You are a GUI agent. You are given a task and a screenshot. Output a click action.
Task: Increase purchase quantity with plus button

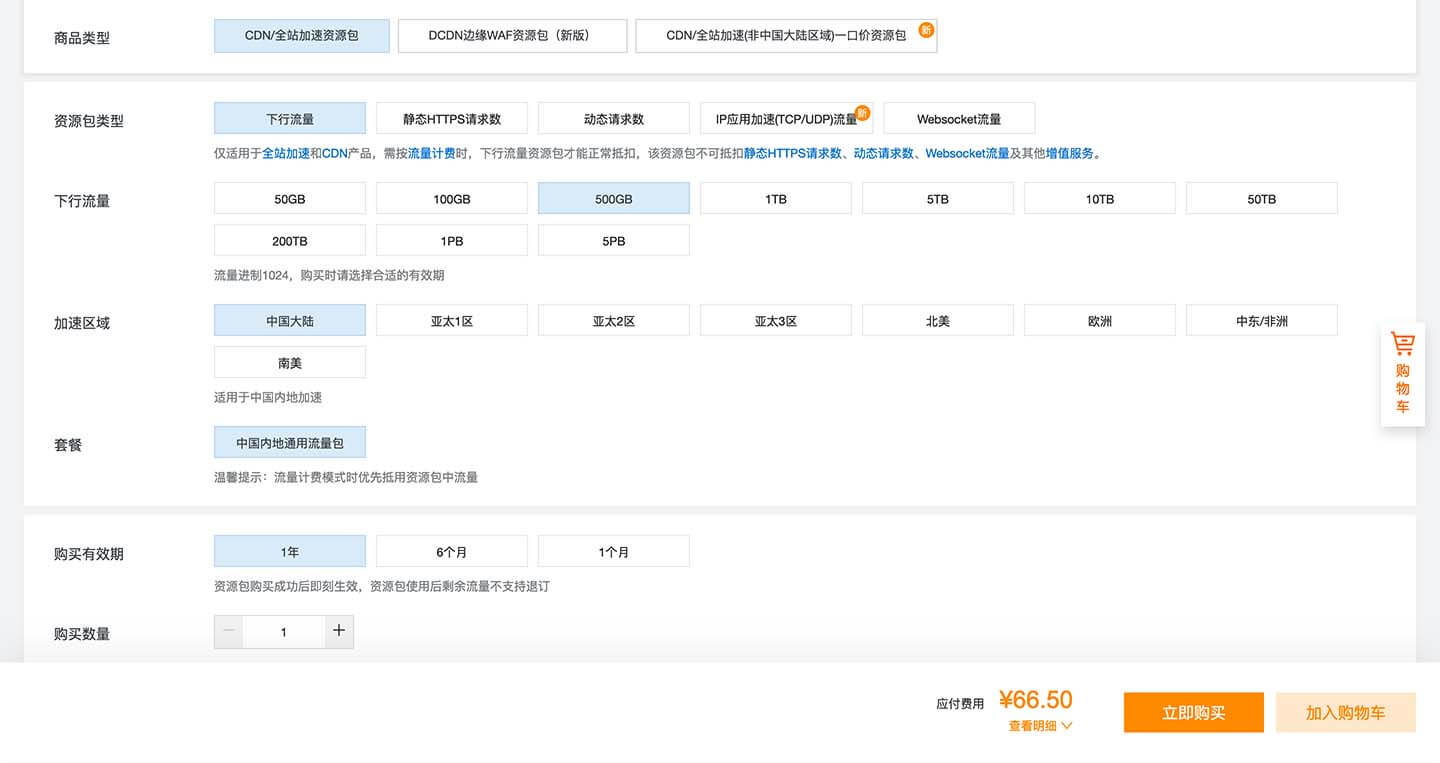(339, 632)
